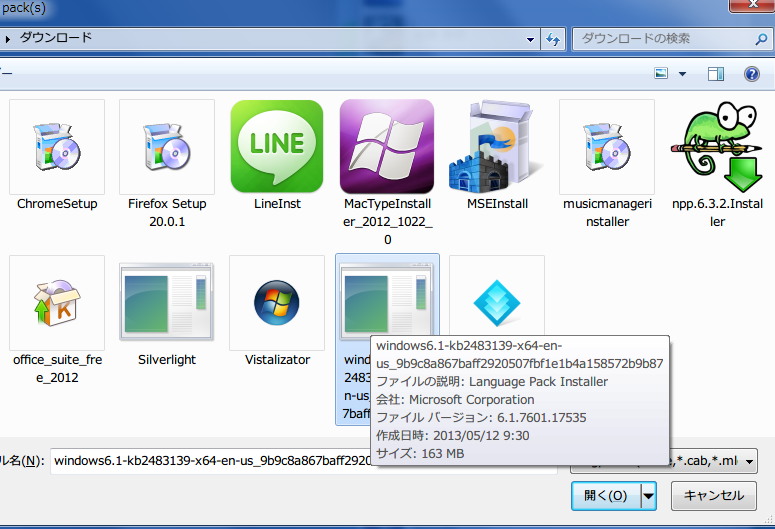Open the split arrow beside 開く button

648,495
